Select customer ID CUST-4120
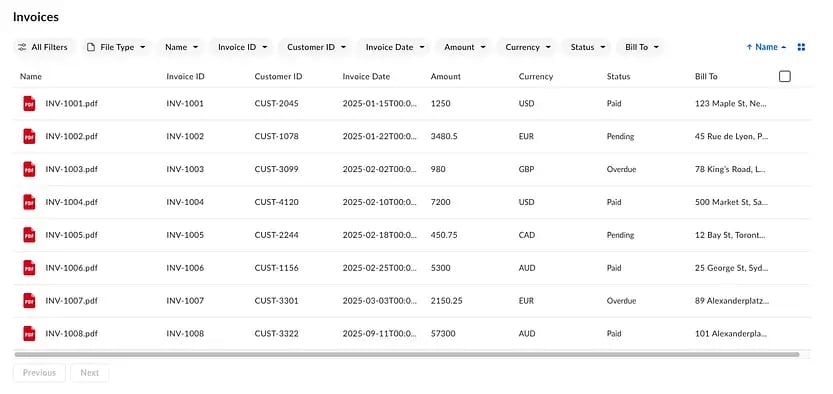Image resolution: width=833 pixels, height=394 pixels. click(276, 202)
